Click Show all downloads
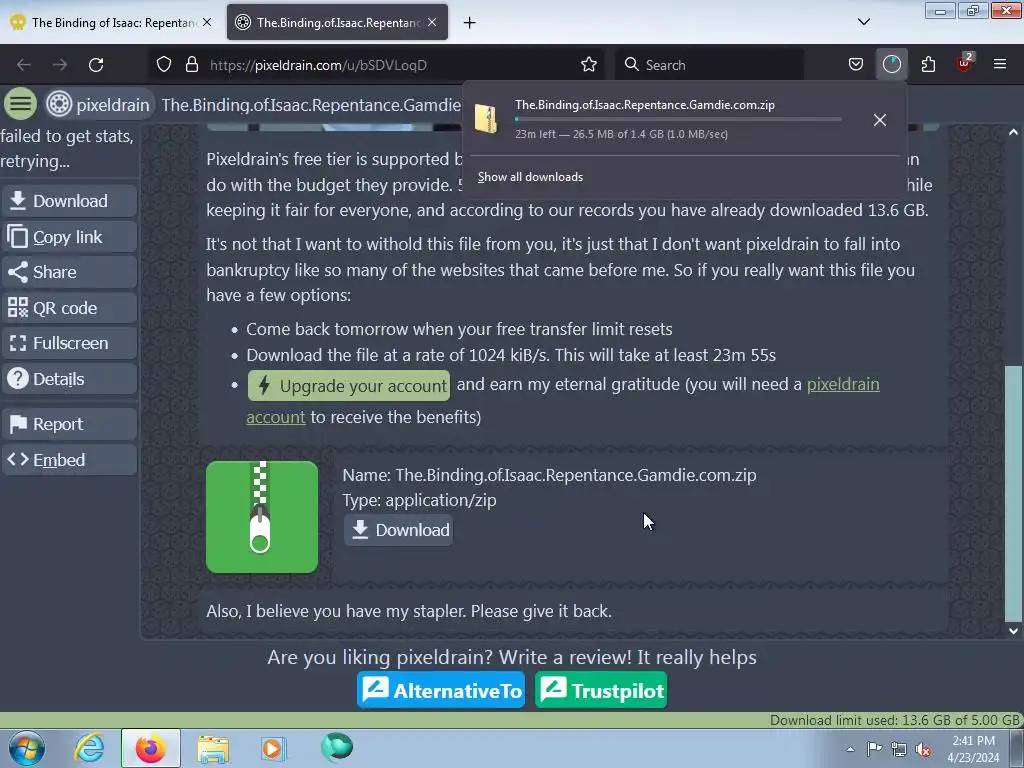Viewport: 1024px width, 768px height. [530, 177]
